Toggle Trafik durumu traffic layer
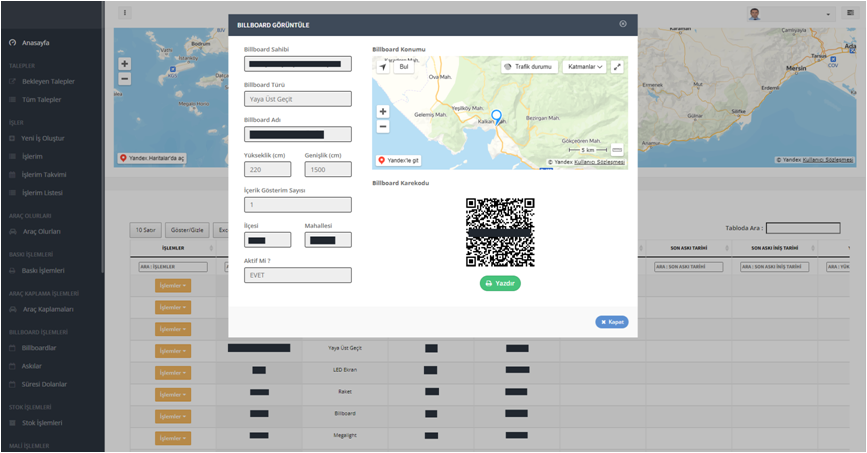867x453 pixels. tap(529, 67)
